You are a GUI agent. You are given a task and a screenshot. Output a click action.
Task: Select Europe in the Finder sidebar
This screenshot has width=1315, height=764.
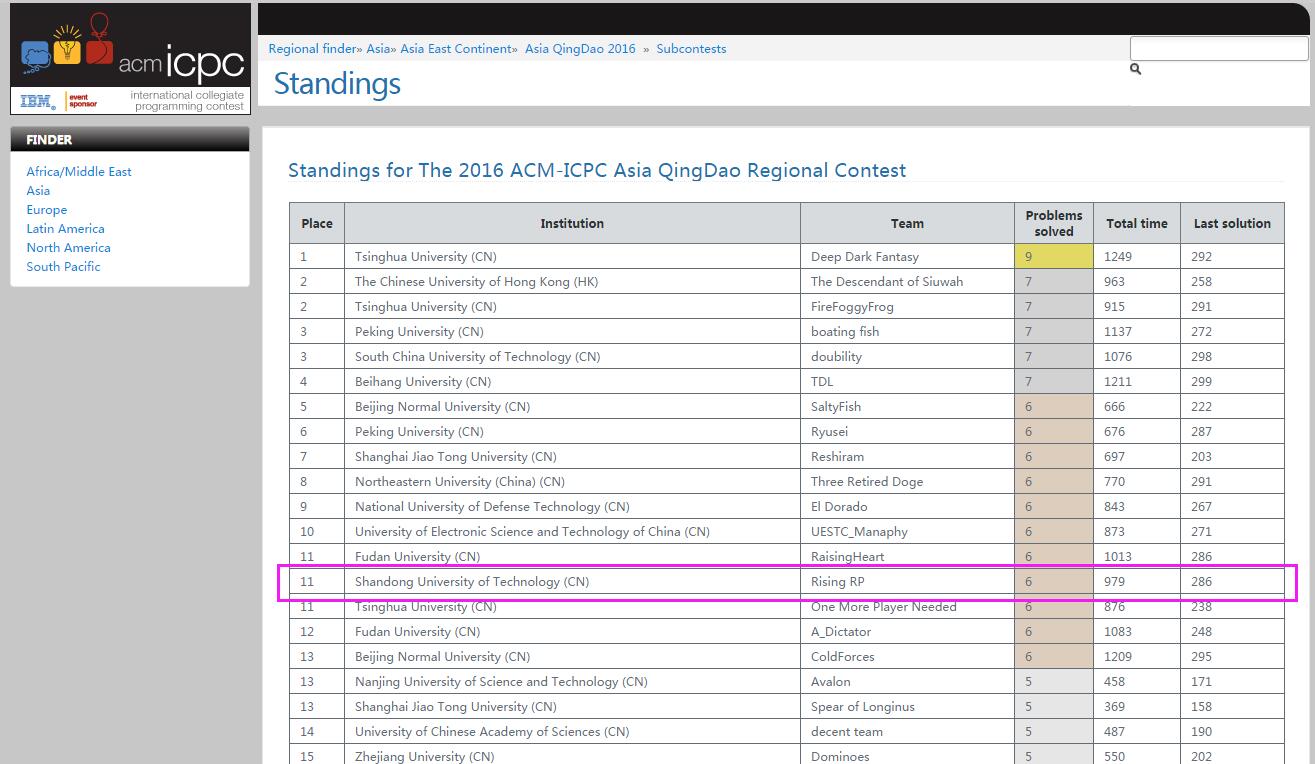(47, 210)
